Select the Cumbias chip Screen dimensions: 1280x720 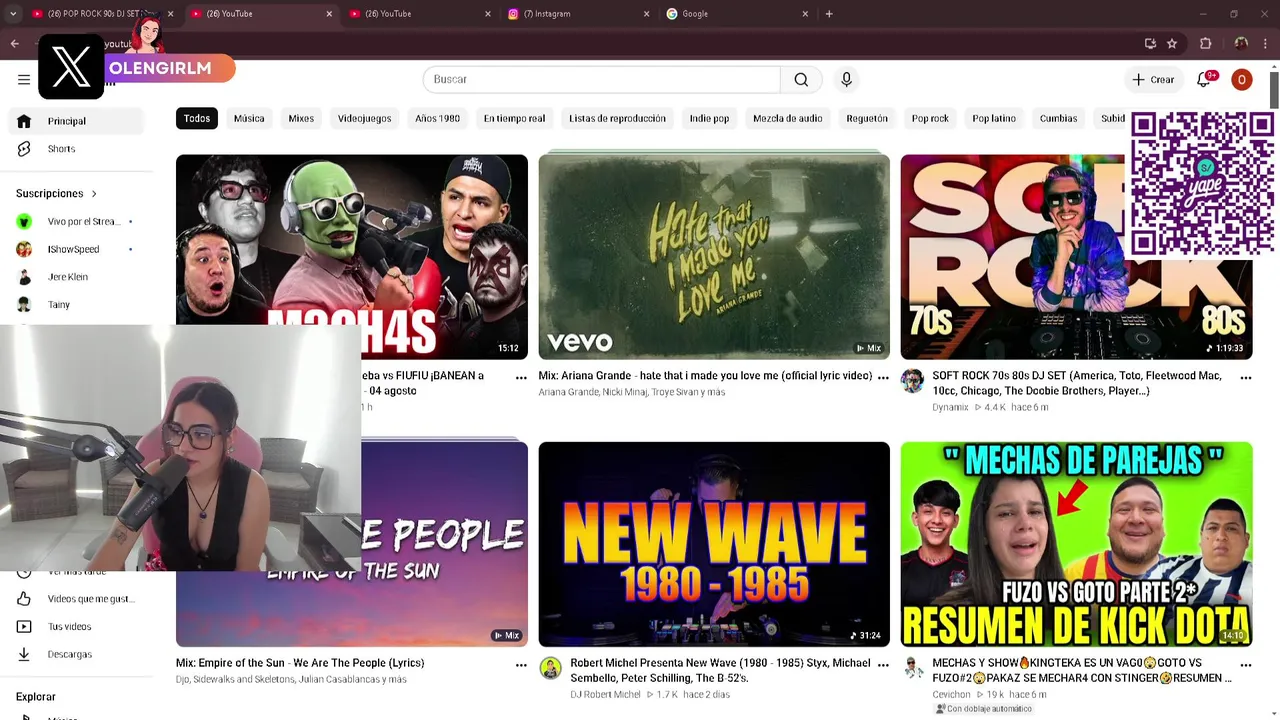(x=1058, y=118)
